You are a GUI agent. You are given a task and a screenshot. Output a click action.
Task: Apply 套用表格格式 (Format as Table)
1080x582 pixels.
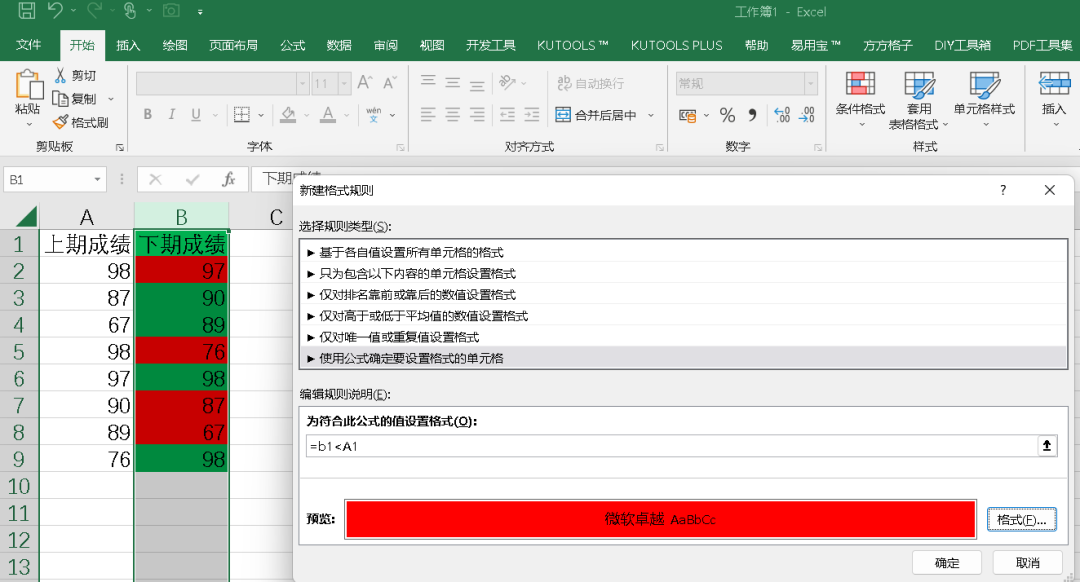pyautogui.click(x=919, y=99)
